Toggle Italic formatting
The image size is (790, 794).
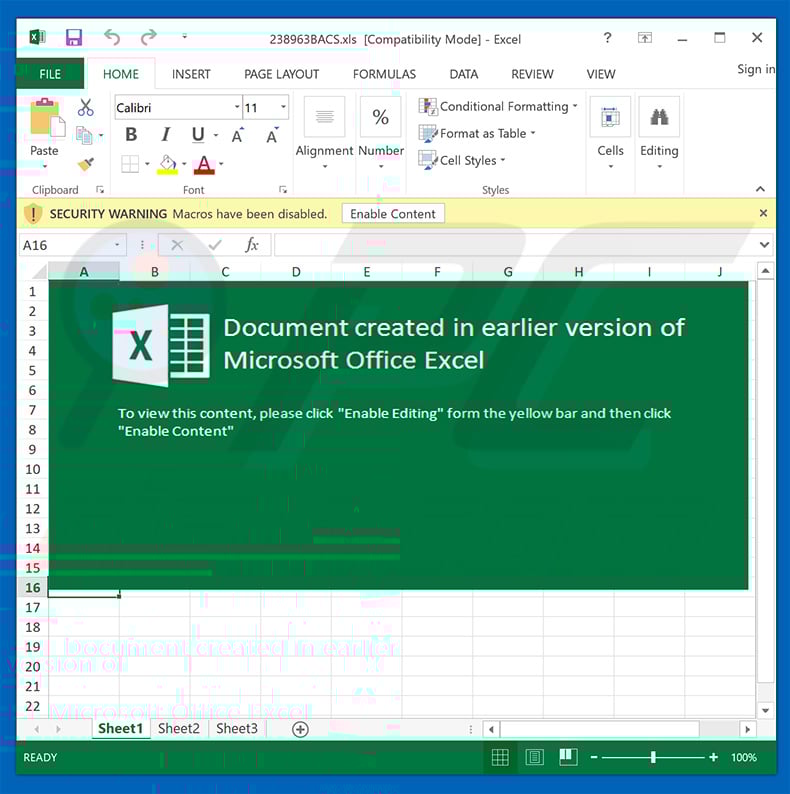click(165, 135)
